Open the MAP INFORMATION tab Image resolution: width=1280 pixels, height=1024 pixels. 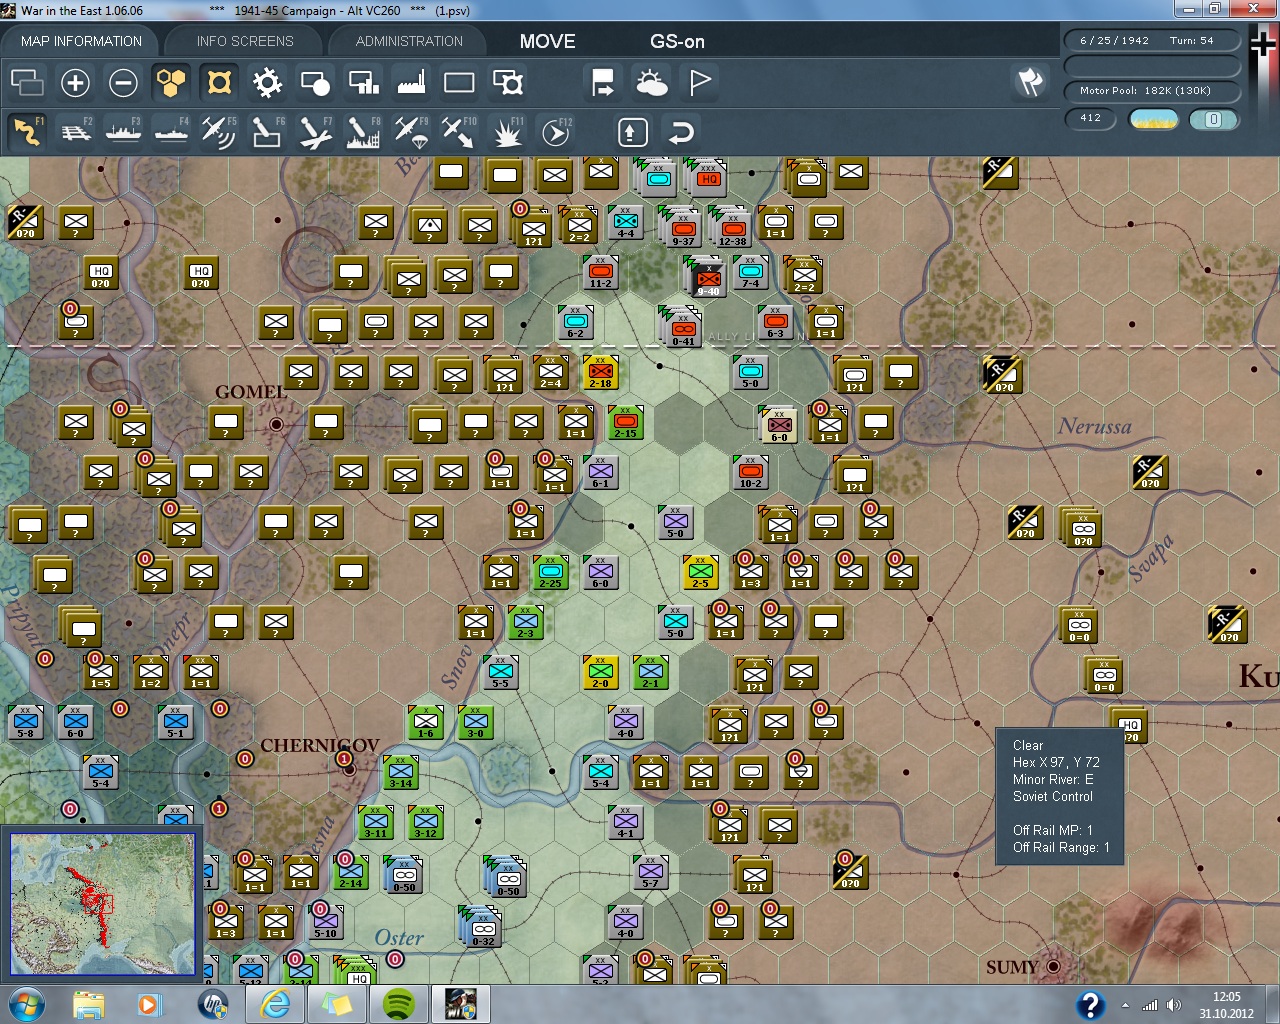tap(81, 41)
